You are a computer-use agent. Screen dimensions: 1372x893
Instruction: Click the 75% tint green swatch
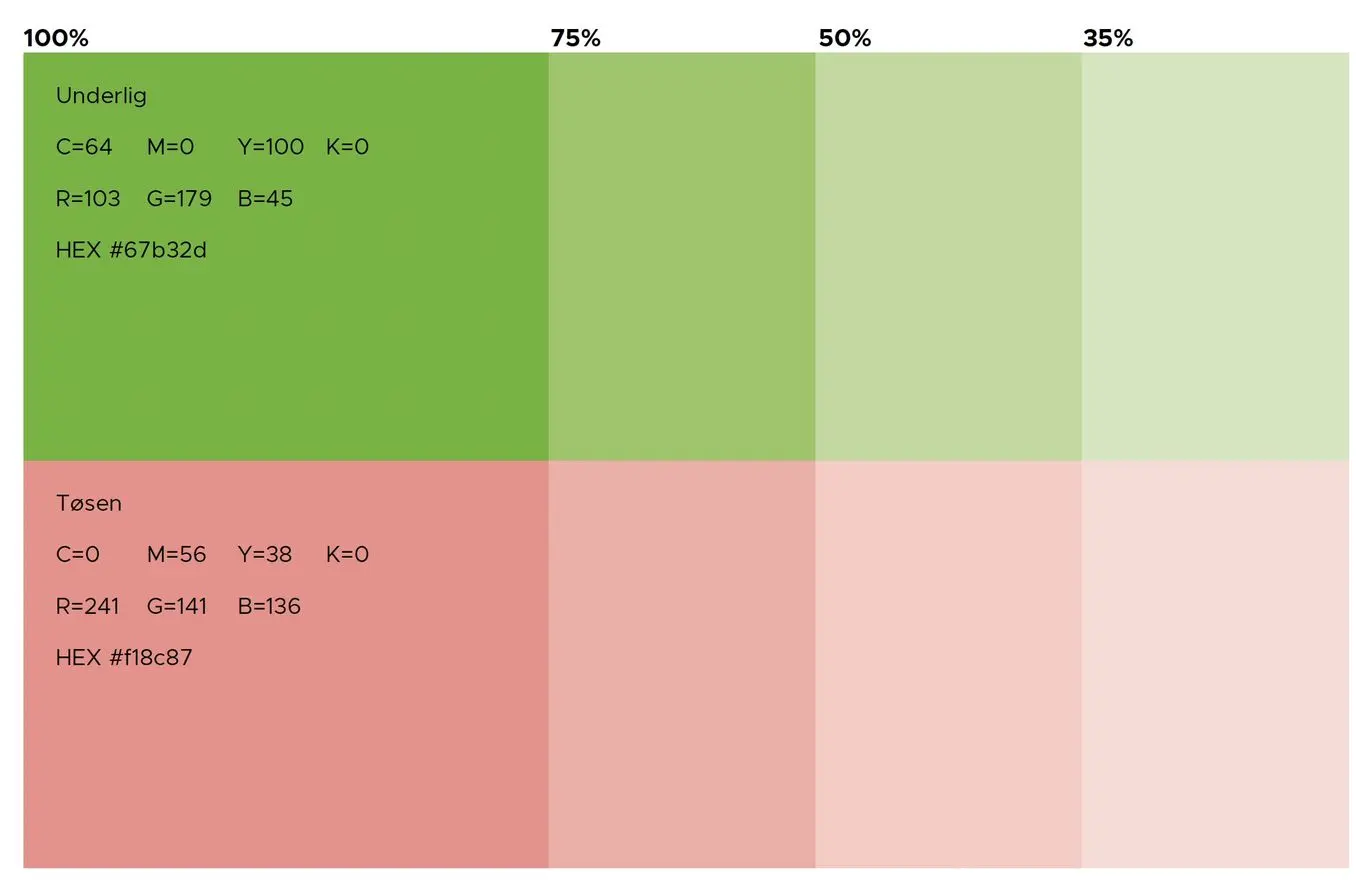click(681, 256)
